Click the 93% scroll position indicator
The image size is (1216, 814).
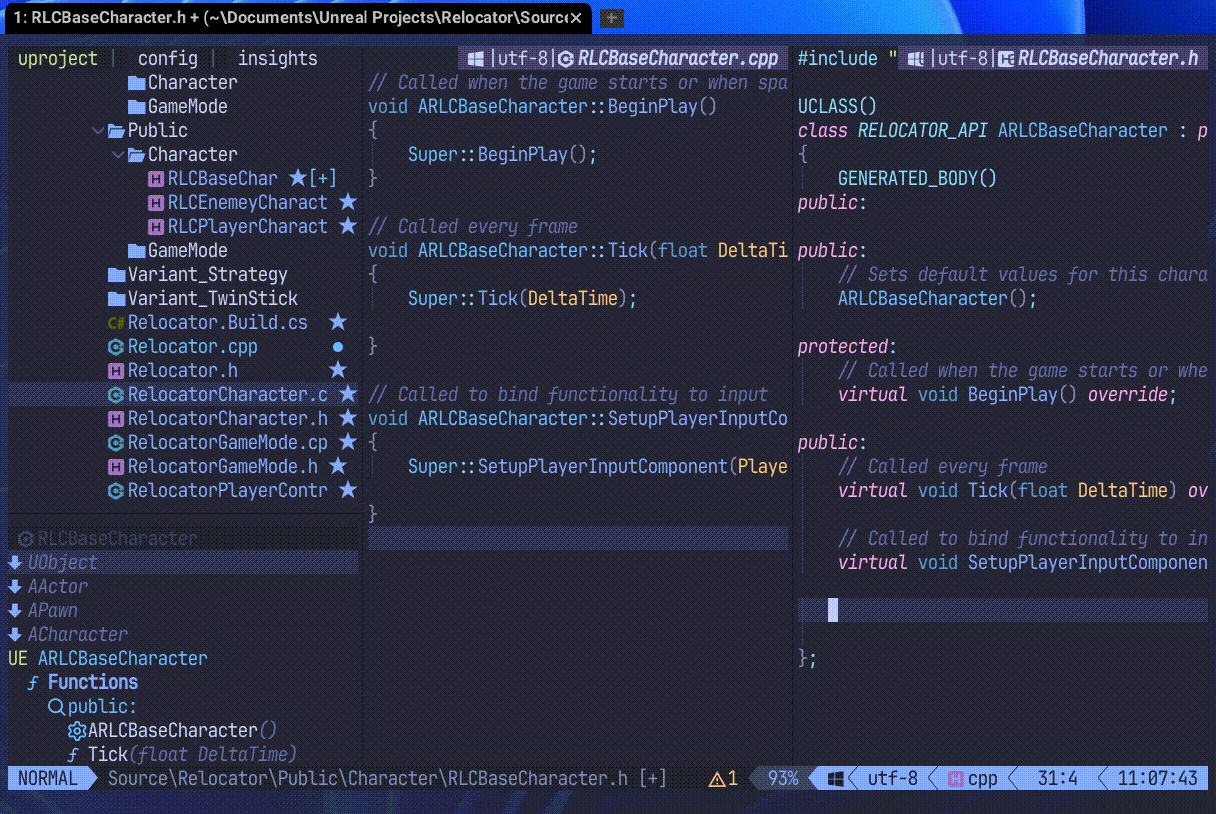tap(782, 778)
